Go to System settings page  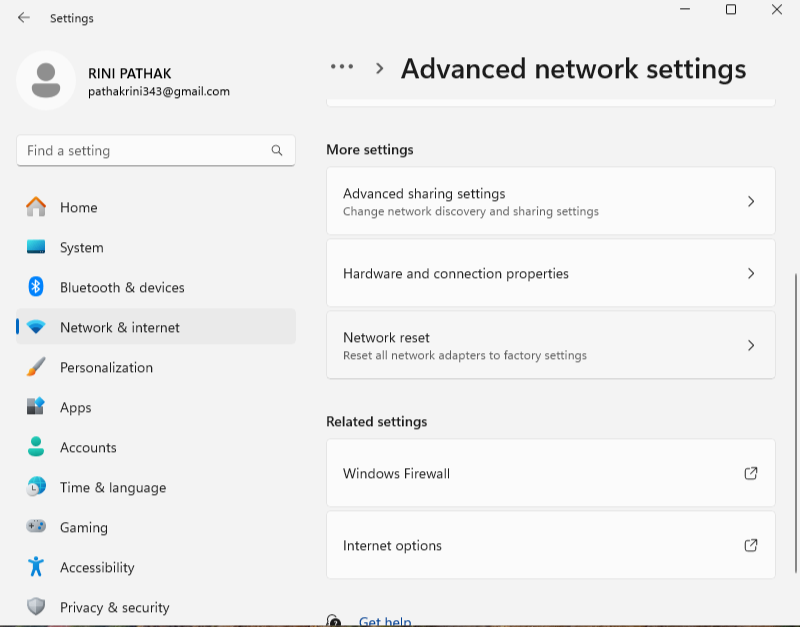pyautogui.click(x=81, y=247)
